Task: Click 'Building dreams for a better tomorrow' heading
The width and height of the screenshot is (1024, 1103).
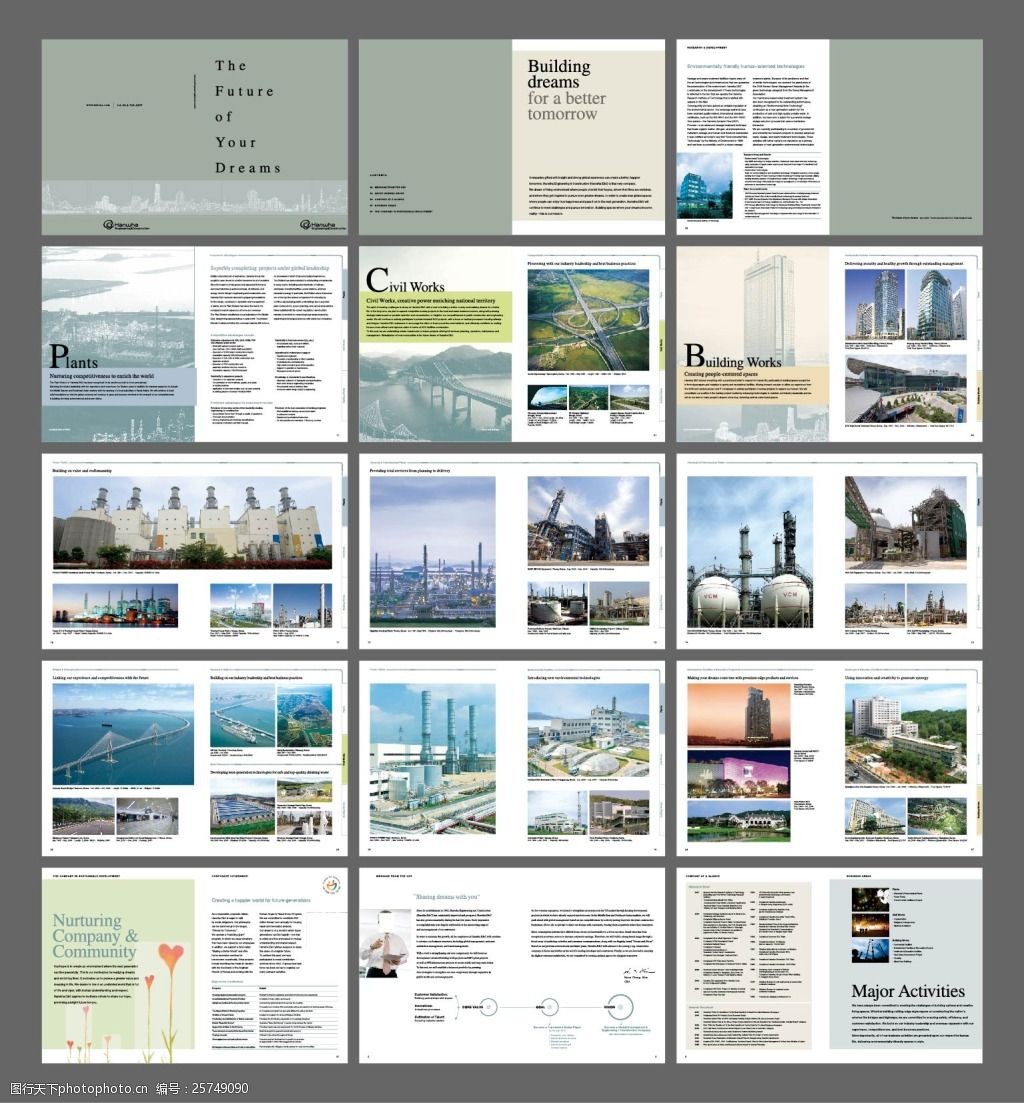Action: point(567,90)
